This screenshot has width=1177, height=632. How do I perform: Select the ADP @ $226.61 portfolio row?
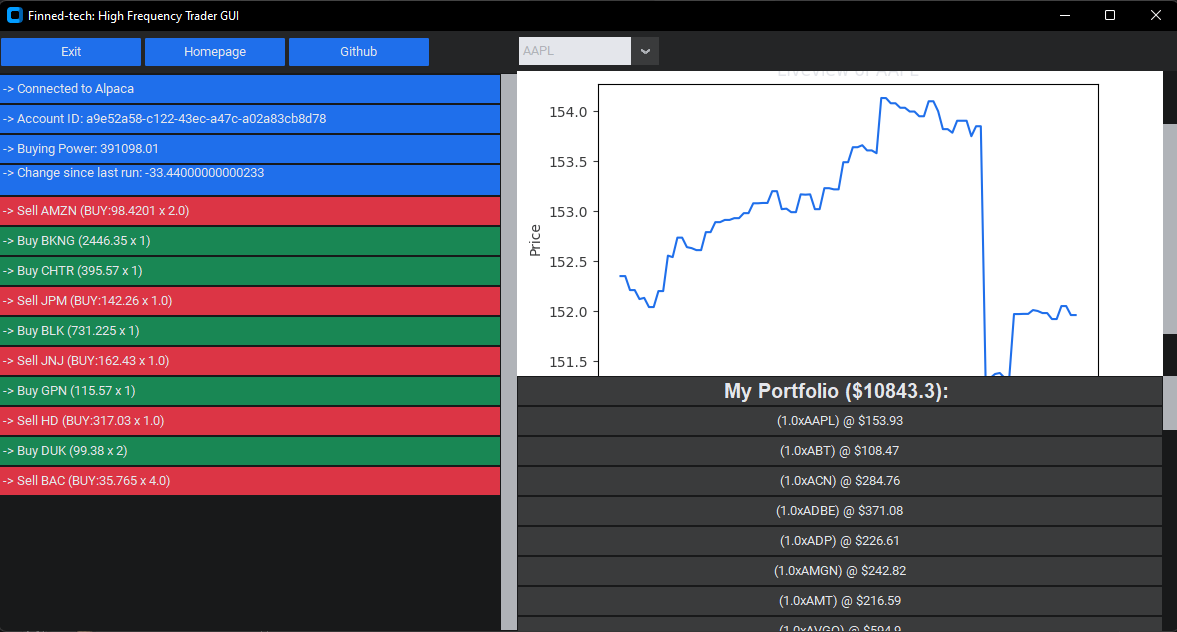tap(839, 541)
